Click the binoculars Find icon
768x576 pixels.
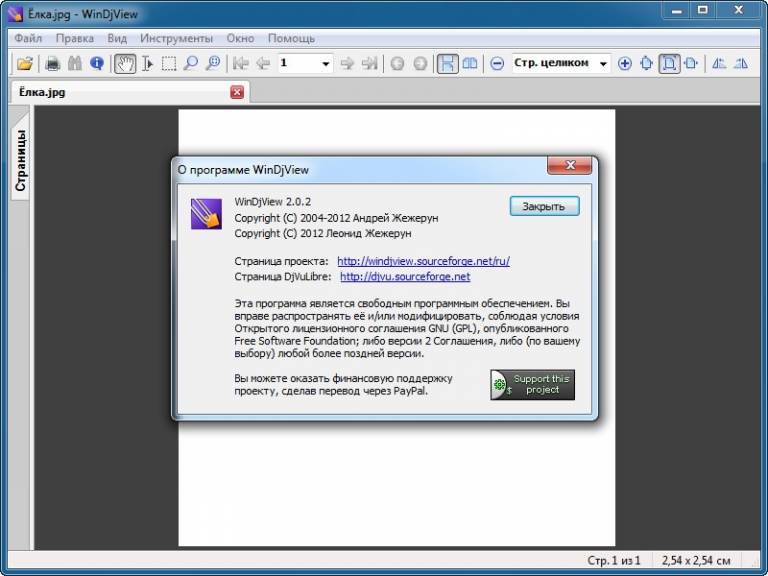75,63
